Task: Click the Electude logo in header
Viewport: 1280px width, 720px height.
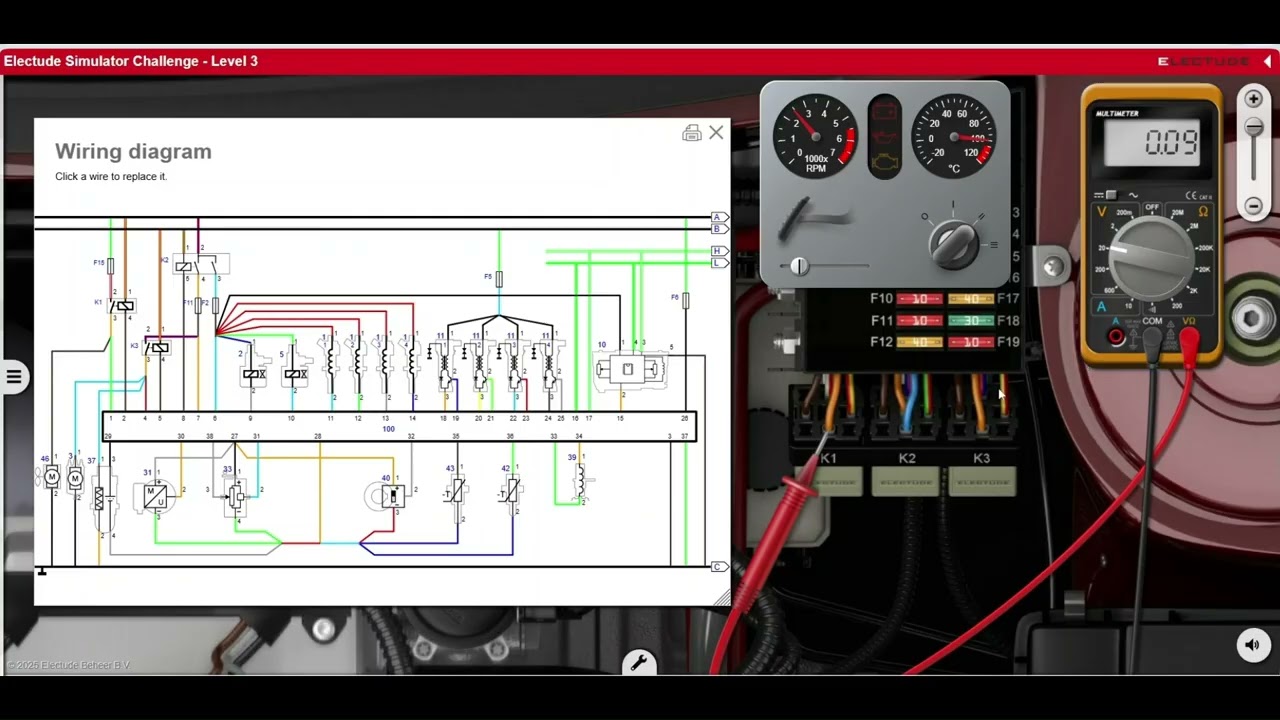Action: 1204,61
